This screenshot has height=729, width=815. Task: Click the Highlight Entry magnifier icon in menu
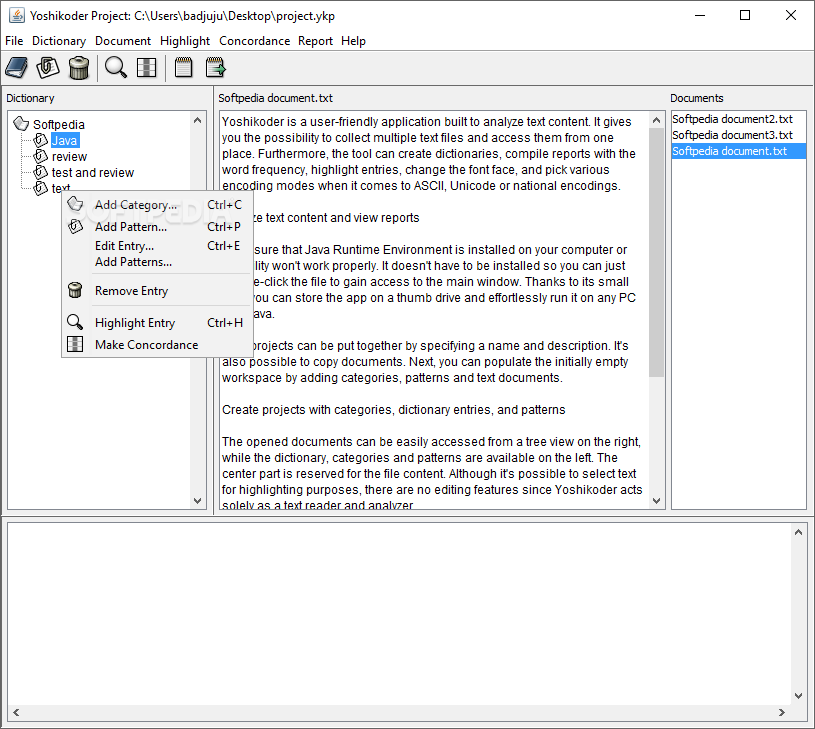click(x=75, y=322)
